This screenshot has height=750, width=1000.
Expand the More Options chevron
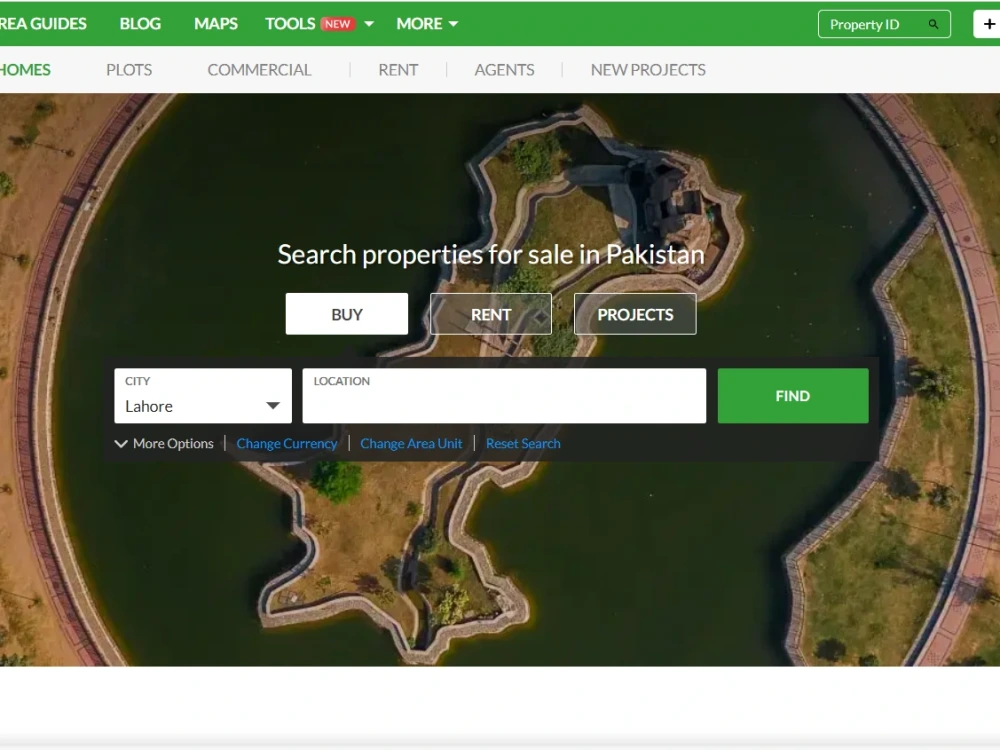pos(121,443)
